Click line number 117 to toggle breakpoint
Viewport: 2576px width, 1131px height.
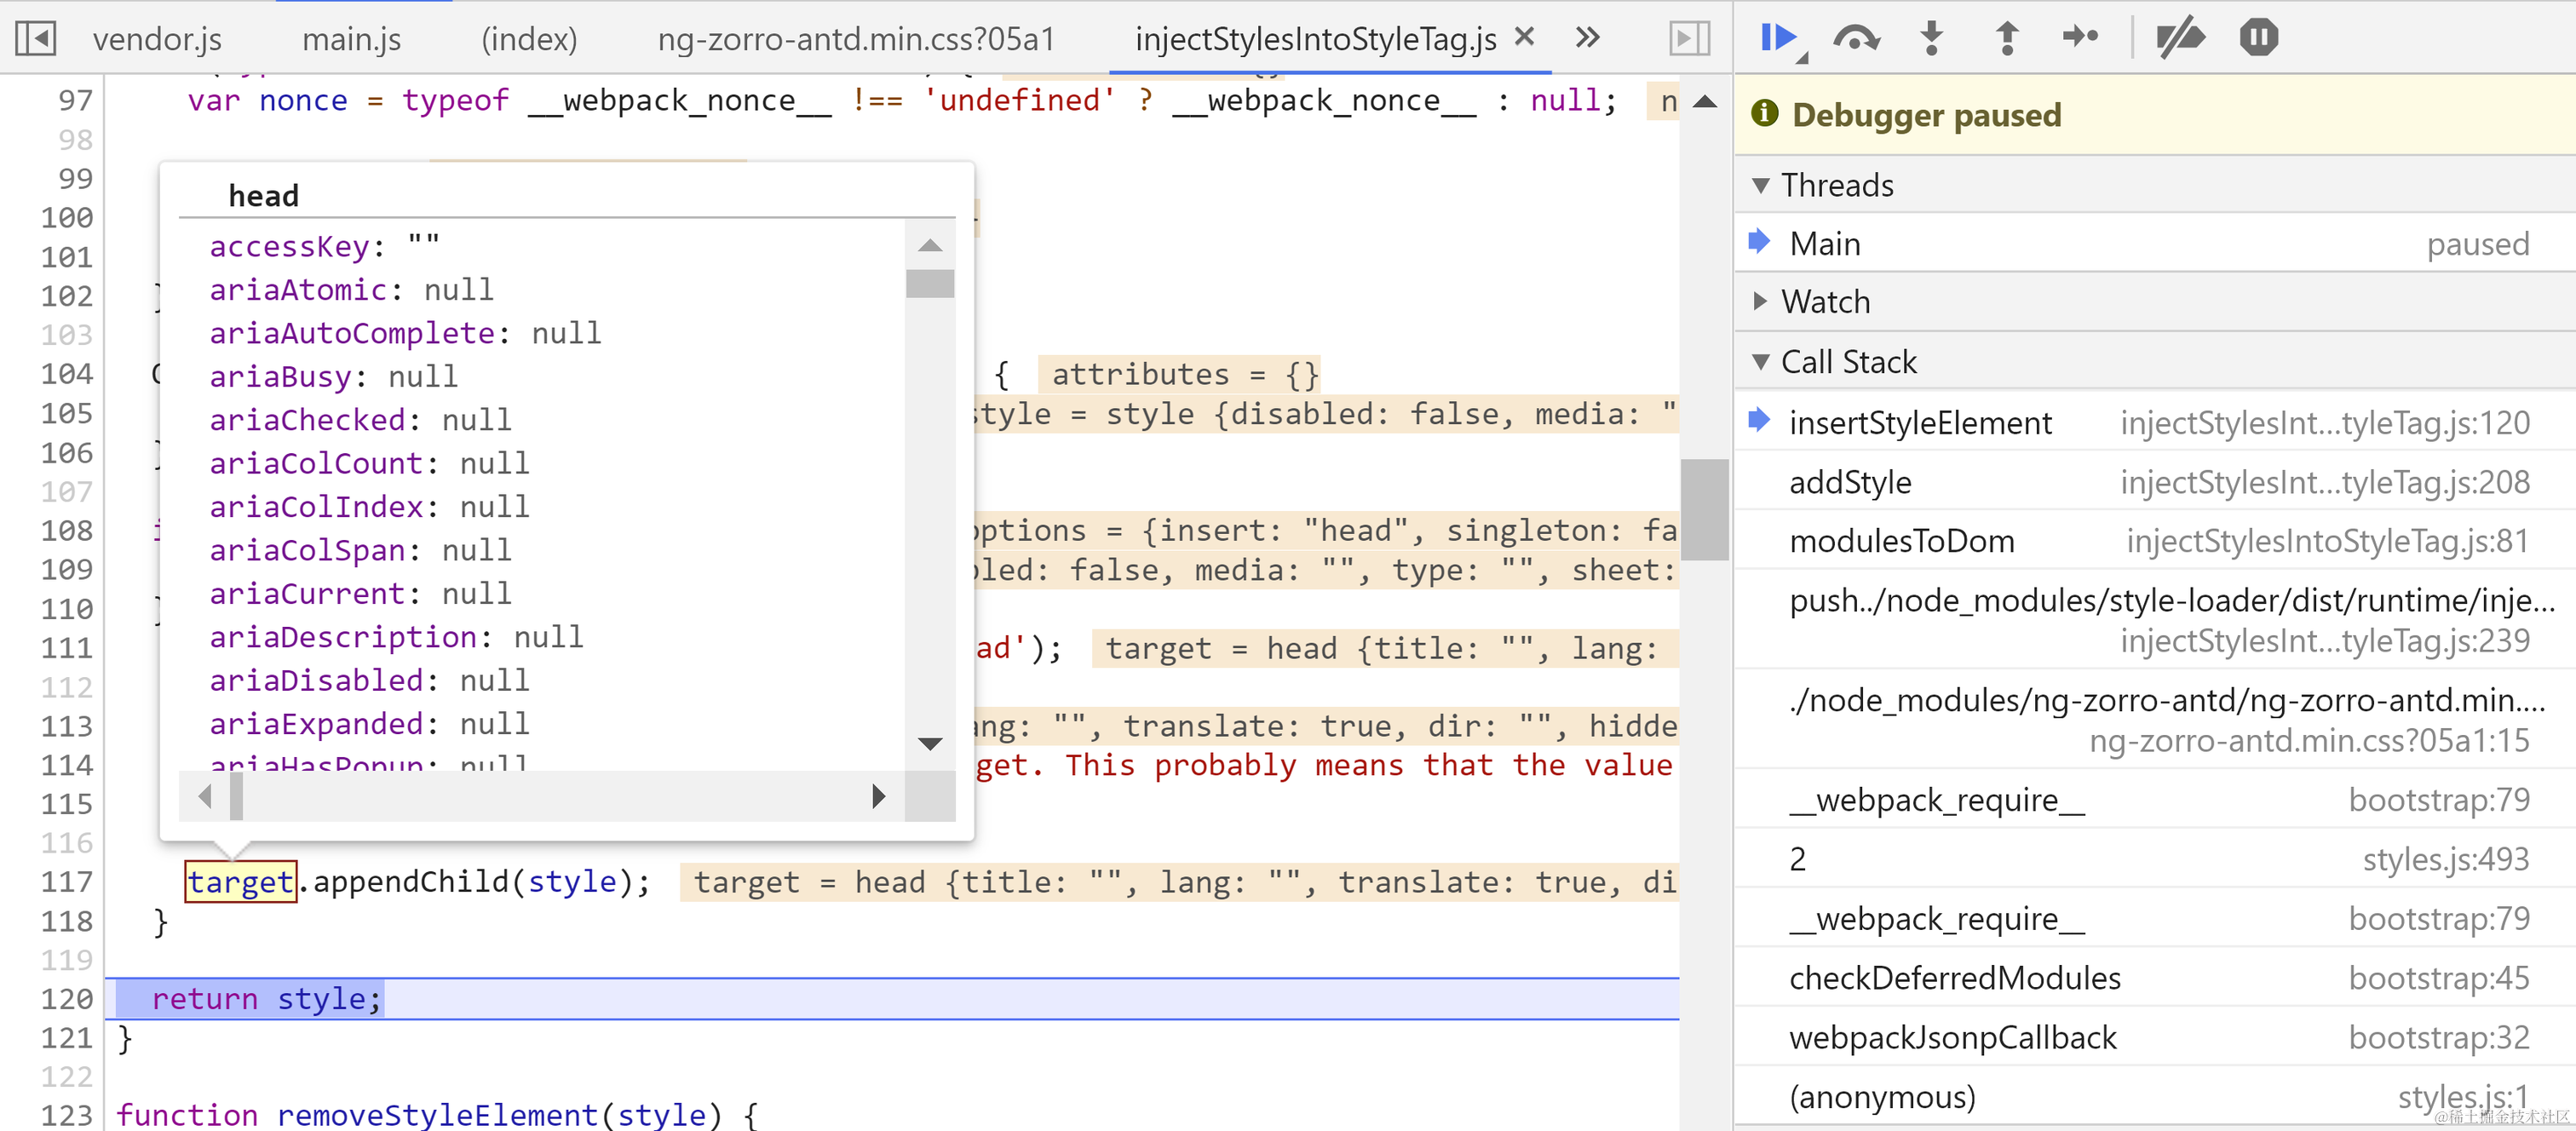point(66,882)
